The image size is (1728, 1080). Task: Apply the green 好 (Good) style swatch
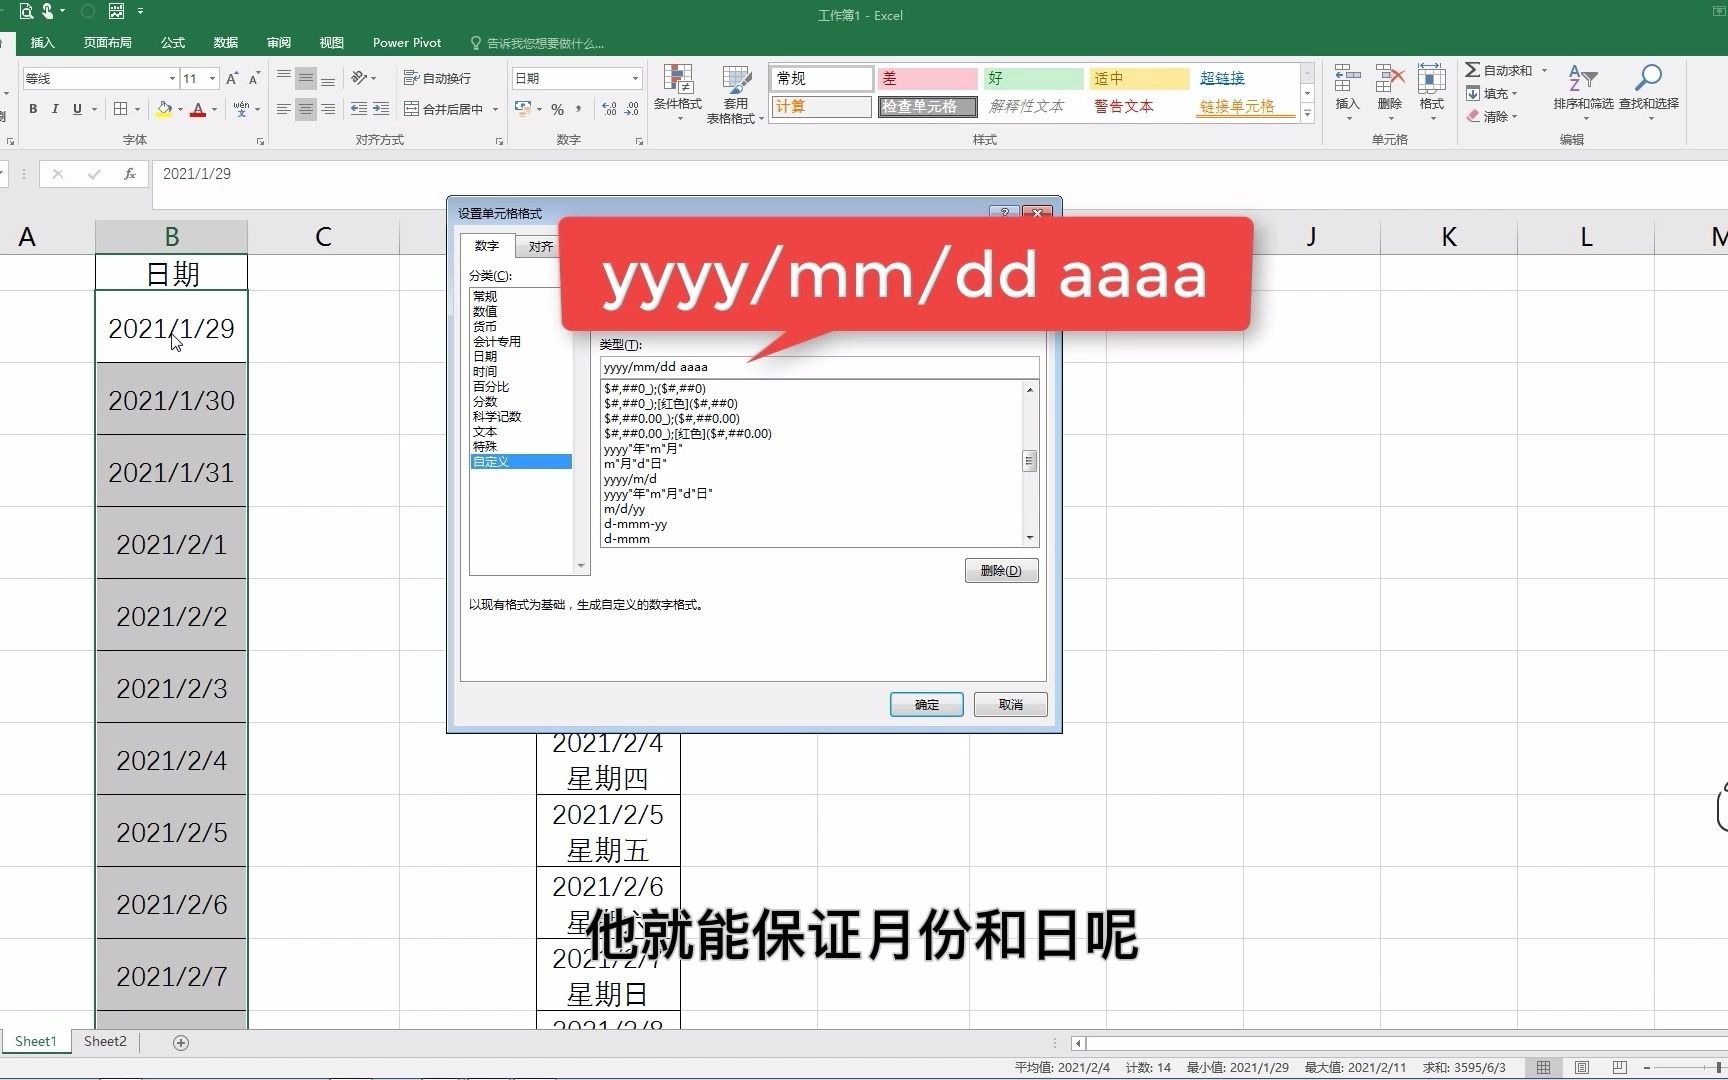(1033, 78)
